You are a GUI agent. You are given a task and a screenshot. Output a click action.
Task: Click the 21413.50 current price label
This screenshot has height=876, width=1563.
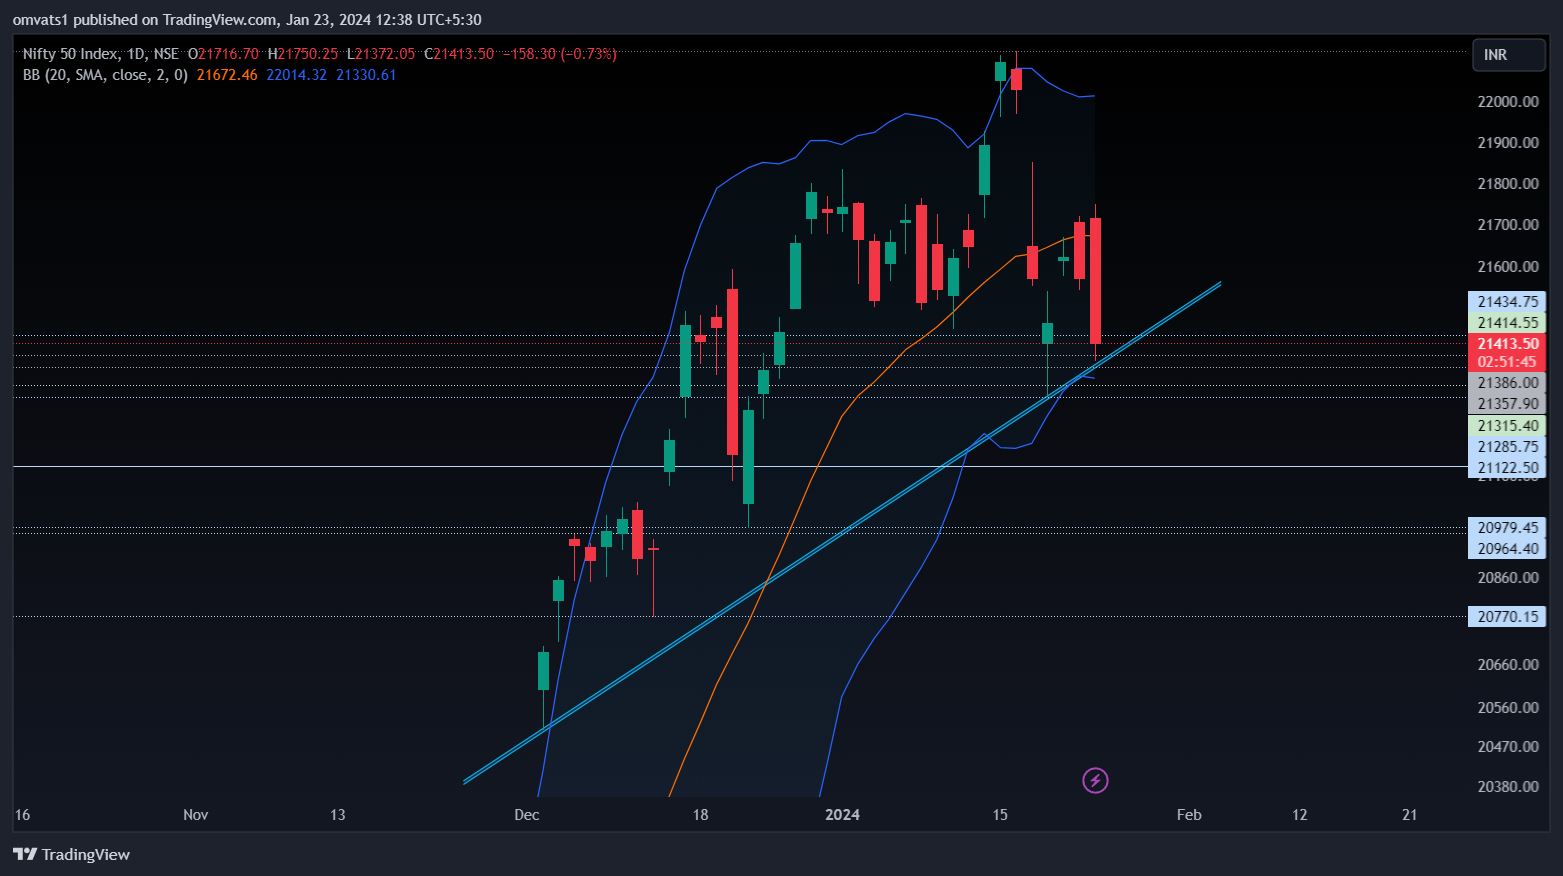[x=1507, y=344]
